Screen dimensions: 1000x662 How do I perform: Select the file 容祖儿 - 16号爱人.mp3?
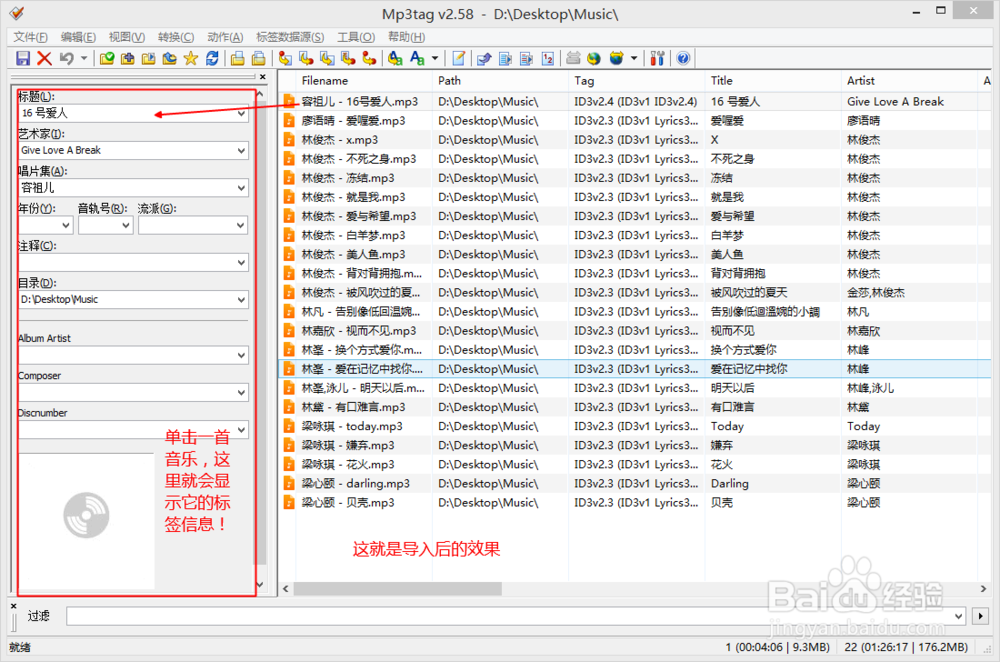(360, 102)
